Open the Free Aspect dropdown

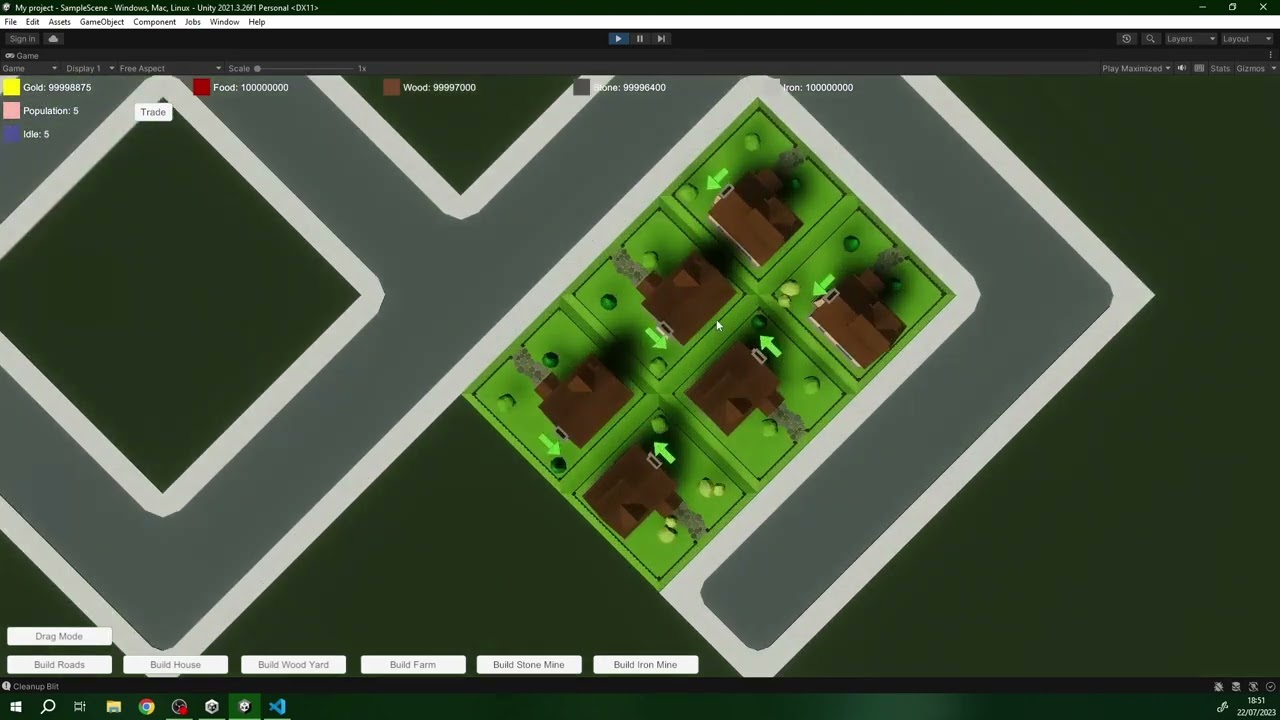click(x=170, y=68)
